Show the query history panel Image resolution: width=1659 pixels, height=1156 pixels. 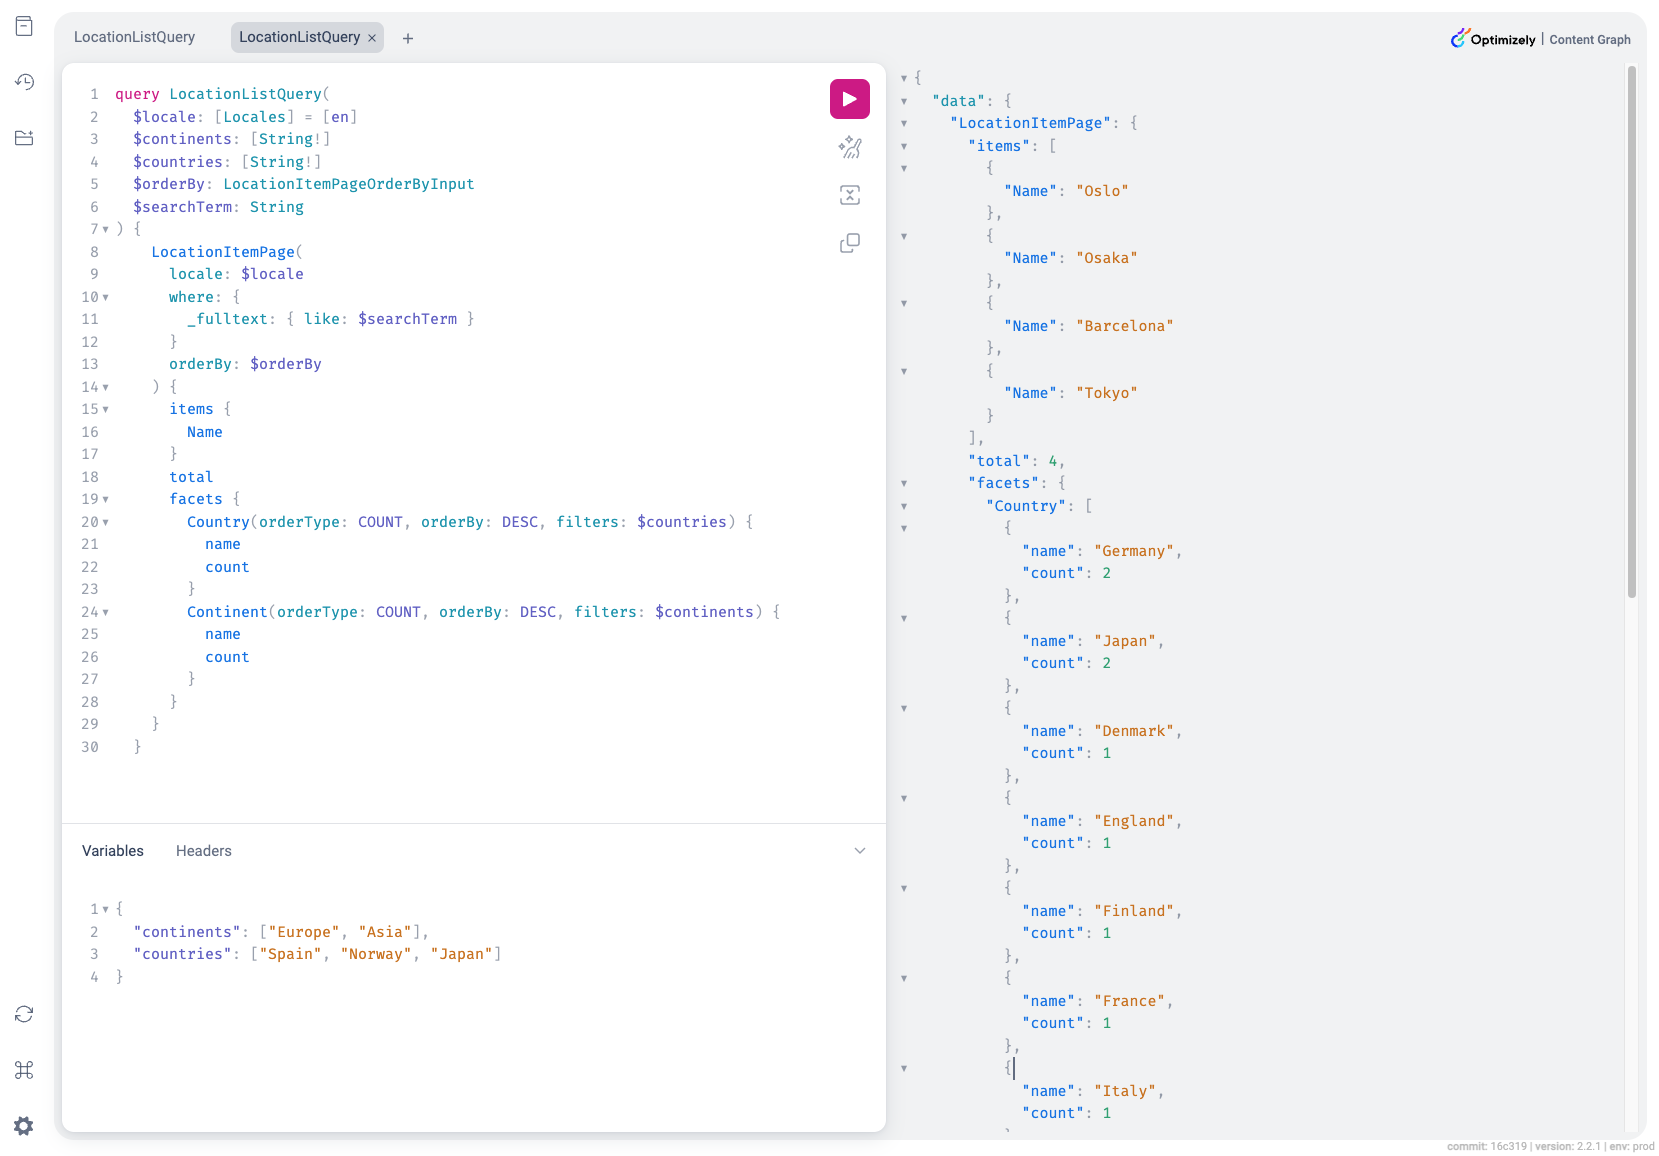(25, 82)
